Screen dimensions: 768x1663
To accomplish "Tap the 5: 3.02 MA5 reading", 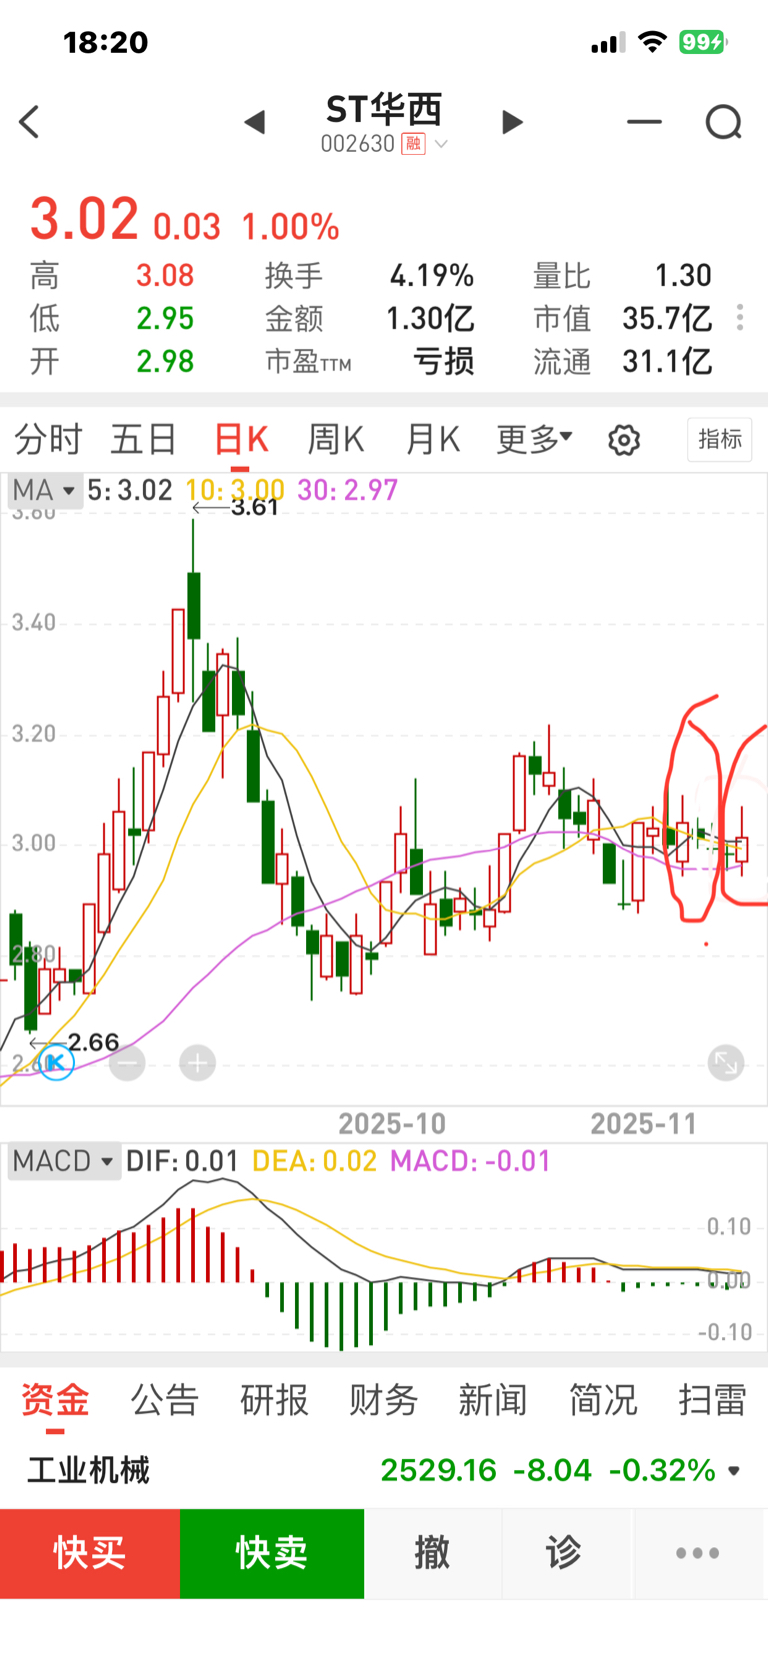I will coord(130,490).
